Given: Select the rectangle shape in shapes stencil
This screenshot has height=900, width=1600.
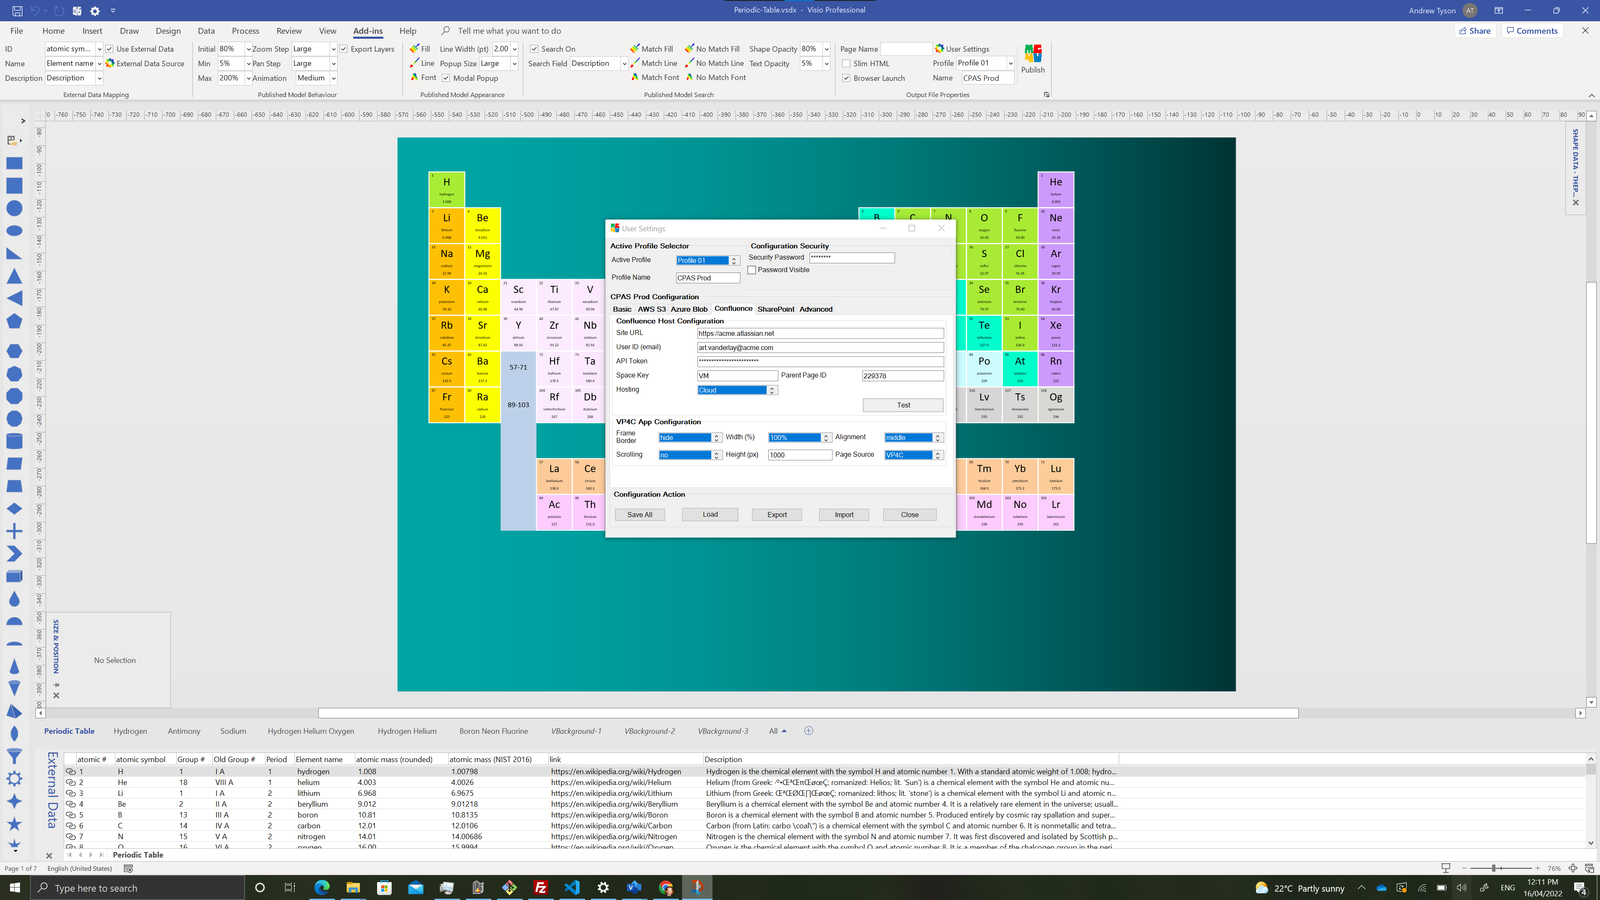Looking at the screenshot, I should (14, 163).
